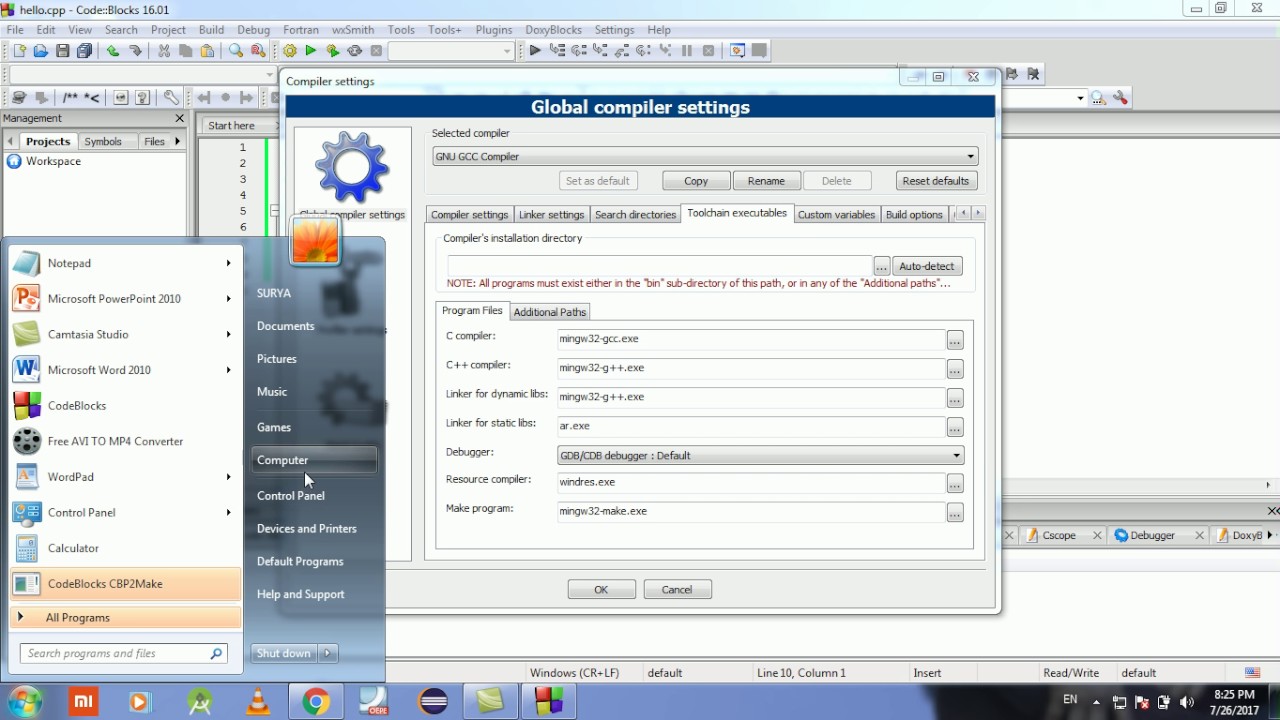
Task: Click the Debugging windows icon
Action: pos(738,51)
